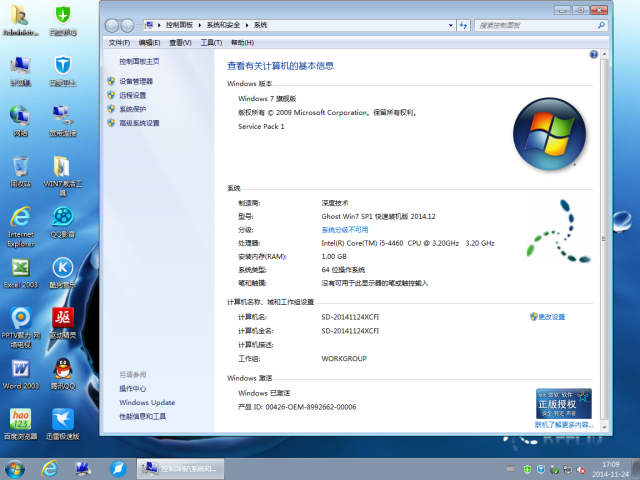Open the address bar history dropdown arrow
Viewport: 640px width, 480px height.
[451, 25]
